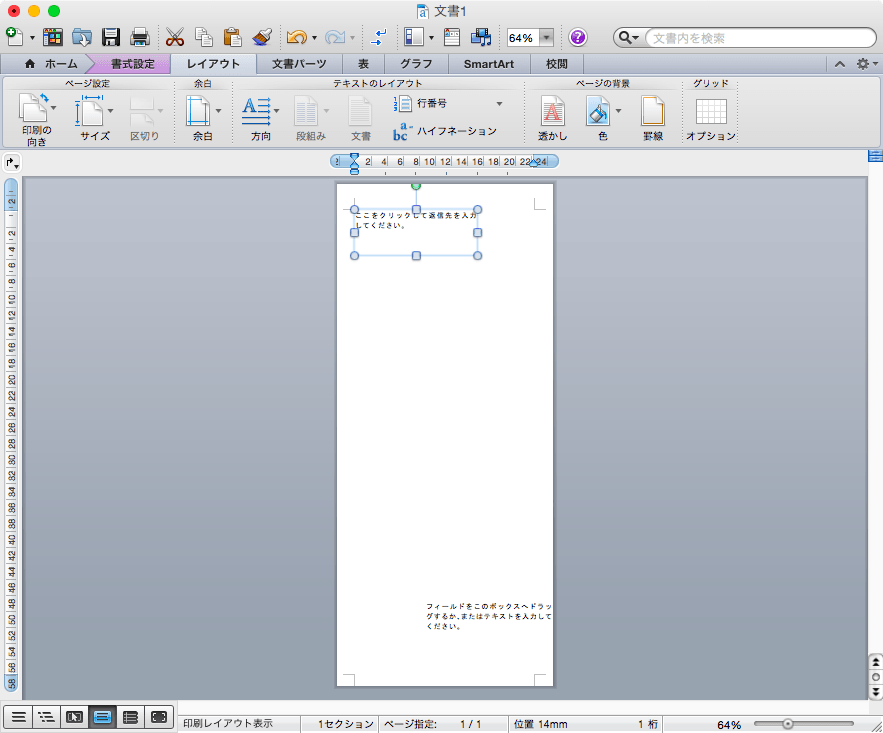The height and width of the screenshot is (733, 883).
Task: Expand the New document dropdown arrow
Action: [x=32, y=38]
